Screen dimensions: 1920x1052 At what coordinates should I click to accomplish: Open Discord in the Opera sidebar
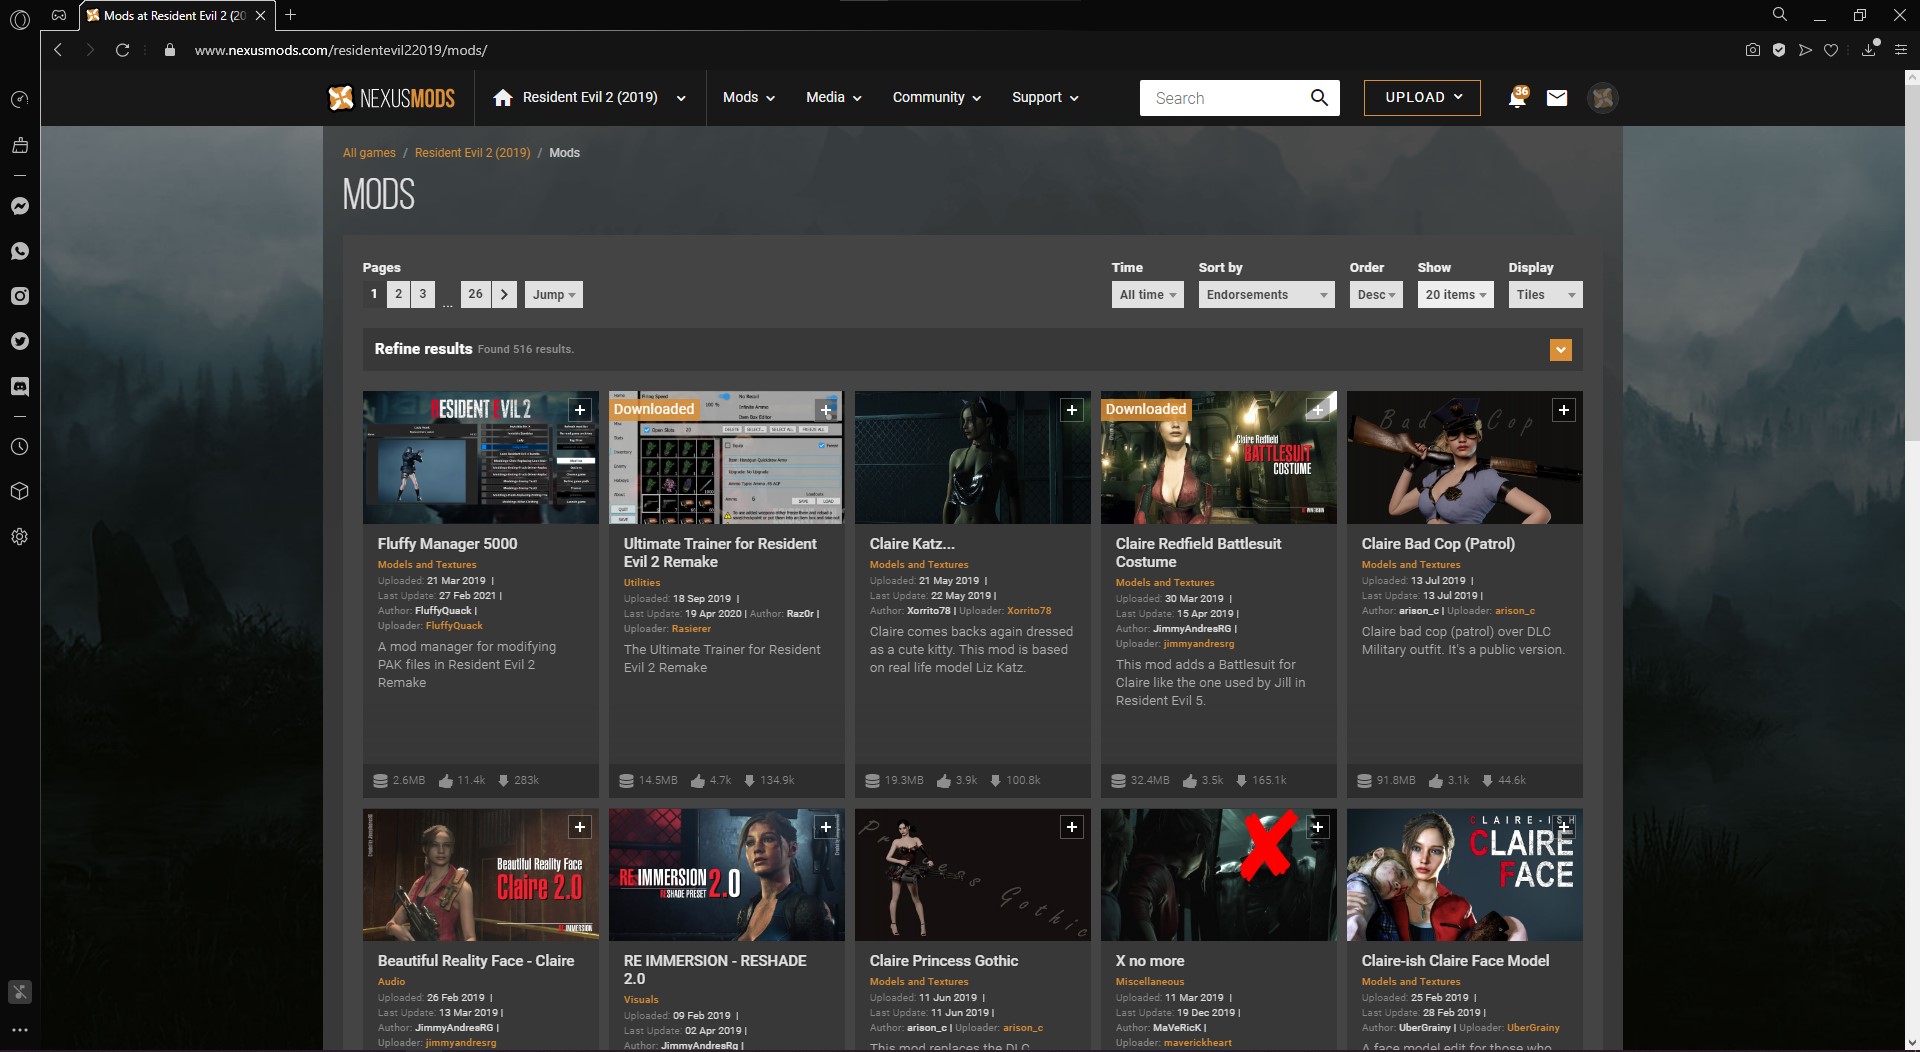click(x=20, y=386)
